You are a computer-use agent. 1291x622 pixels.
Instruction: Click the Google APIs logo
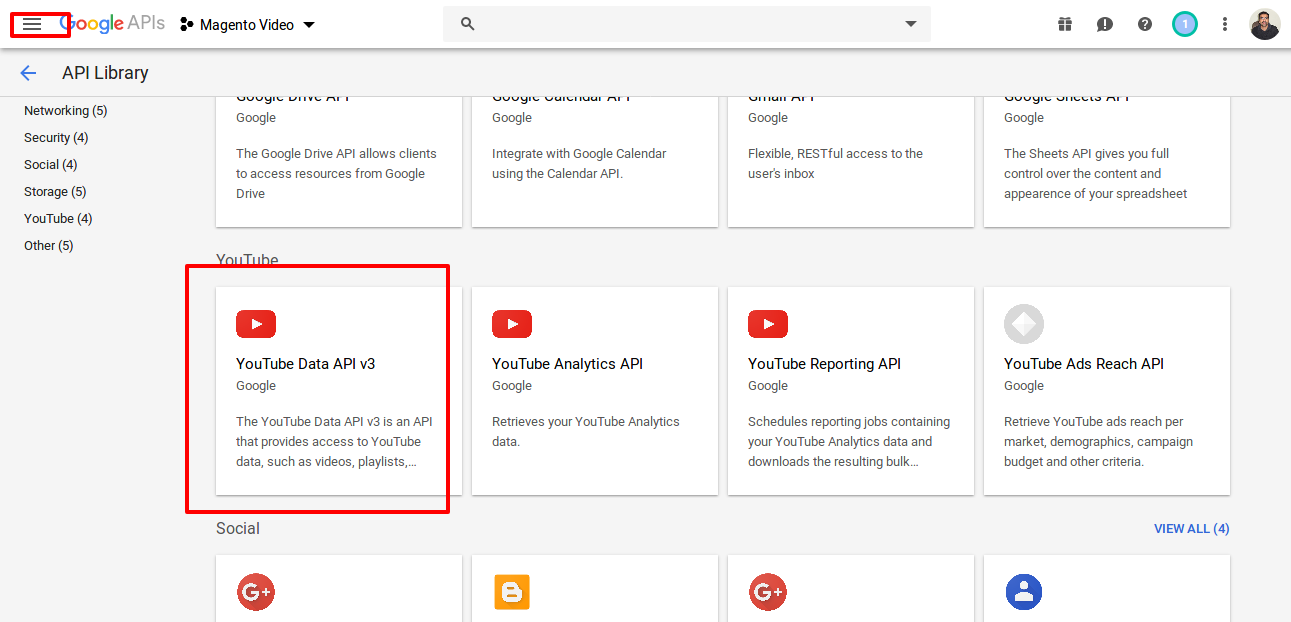point(113,24)
